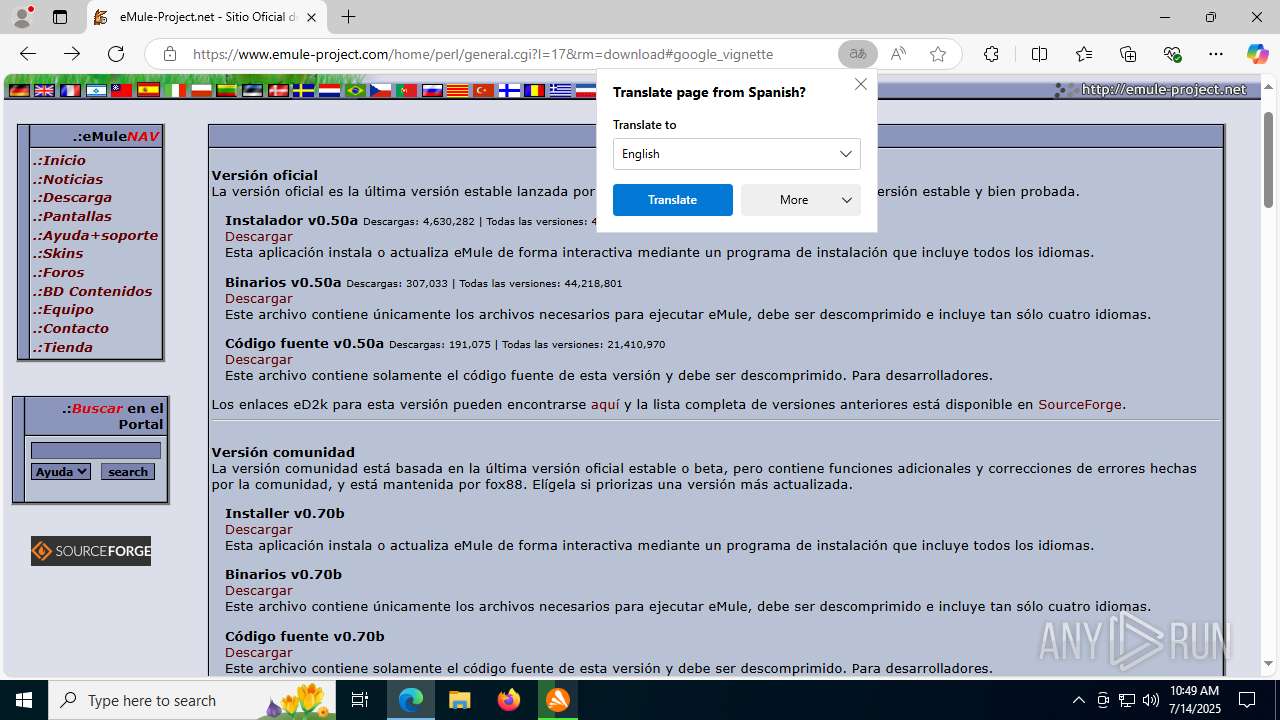This screenshot has width=1280, height=720.
Task: Select the Russian flag language
Action: point(432,90)
